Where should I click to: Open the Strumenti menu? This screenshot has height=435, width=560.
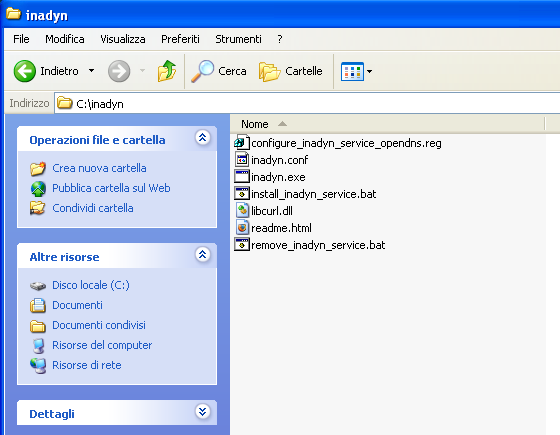(x=238, y=39)
